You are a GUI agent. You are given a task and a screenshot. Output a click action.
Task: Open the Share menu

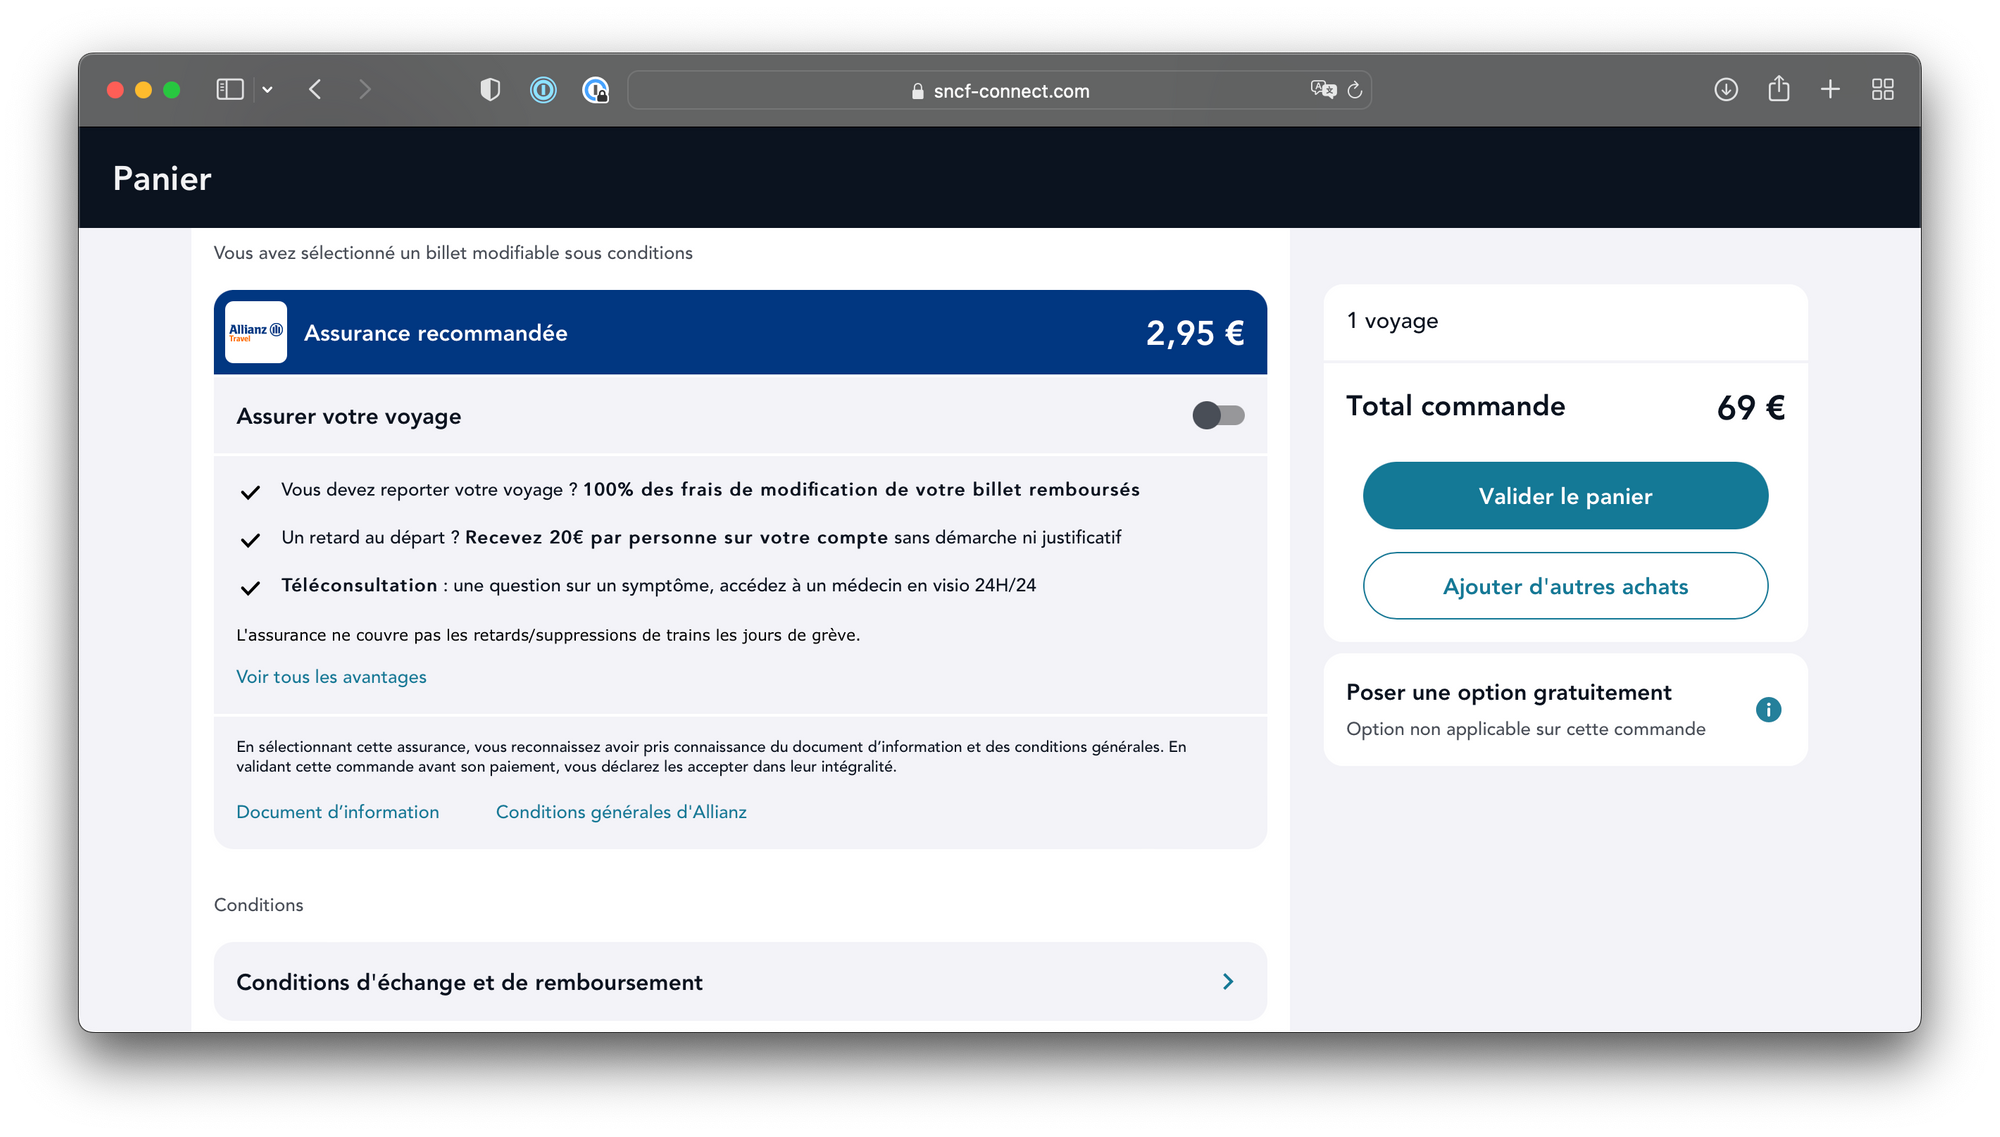1780,89
